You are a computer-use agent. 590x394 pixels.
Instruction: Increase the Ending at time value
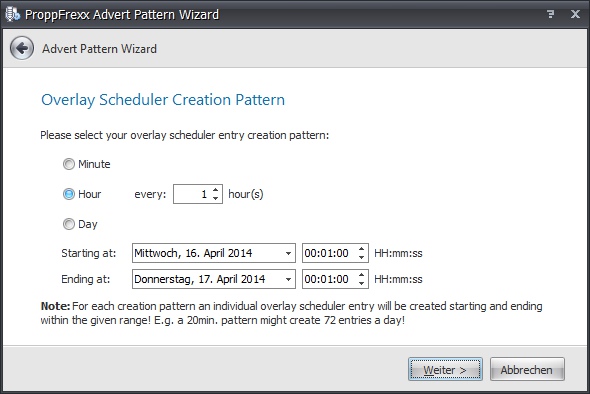click(x=362, y=275)
